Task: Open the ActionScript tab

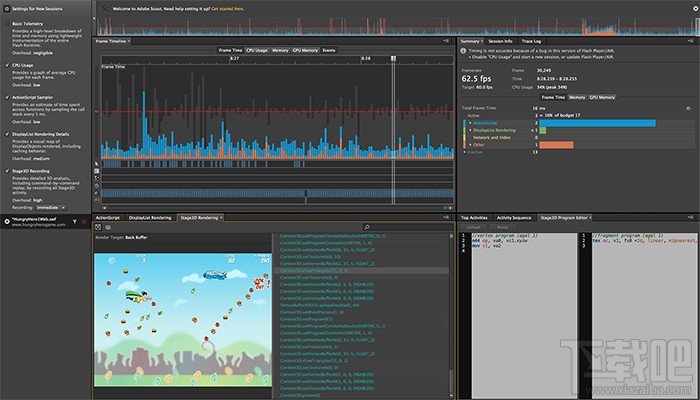Action: (x=108, y=217)
